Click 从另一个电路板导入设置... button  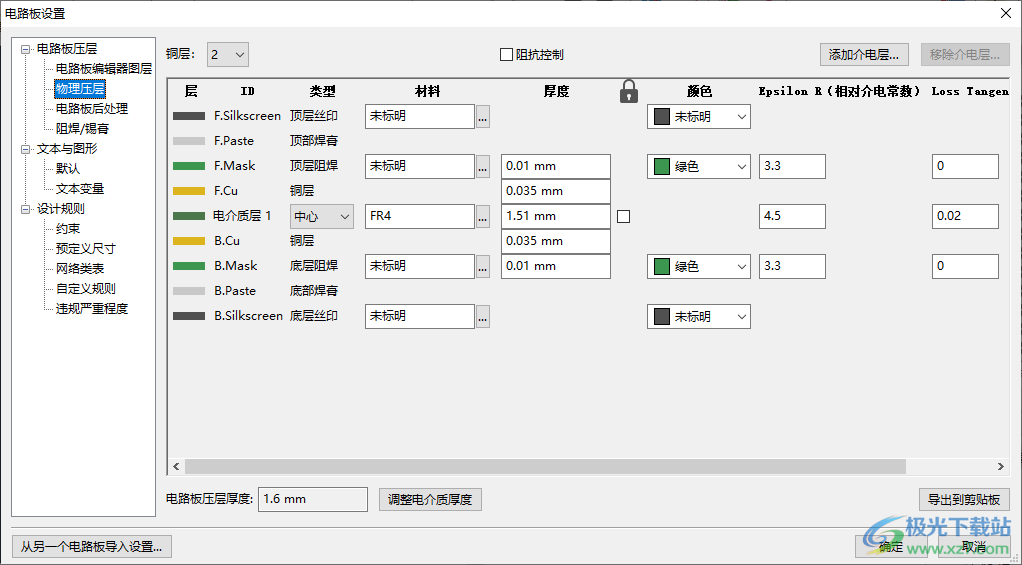(91, 546)
